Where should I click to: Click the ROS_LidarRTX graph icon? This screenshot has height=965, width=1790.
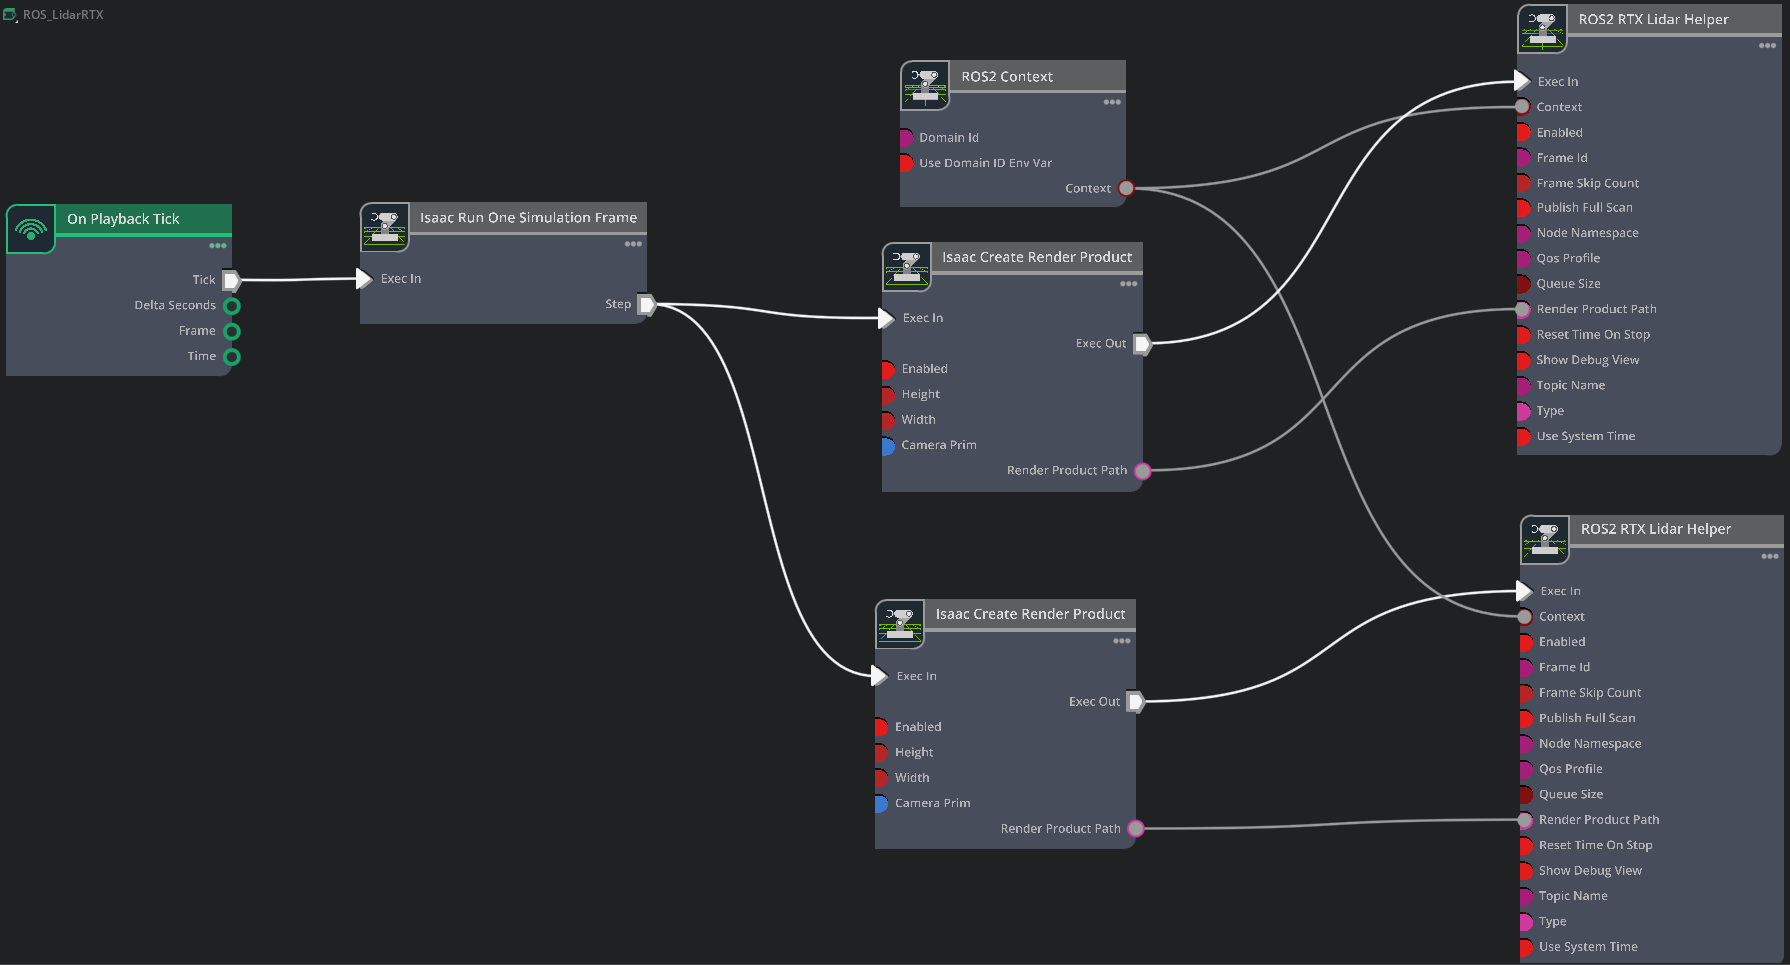(x=10, y=15)
